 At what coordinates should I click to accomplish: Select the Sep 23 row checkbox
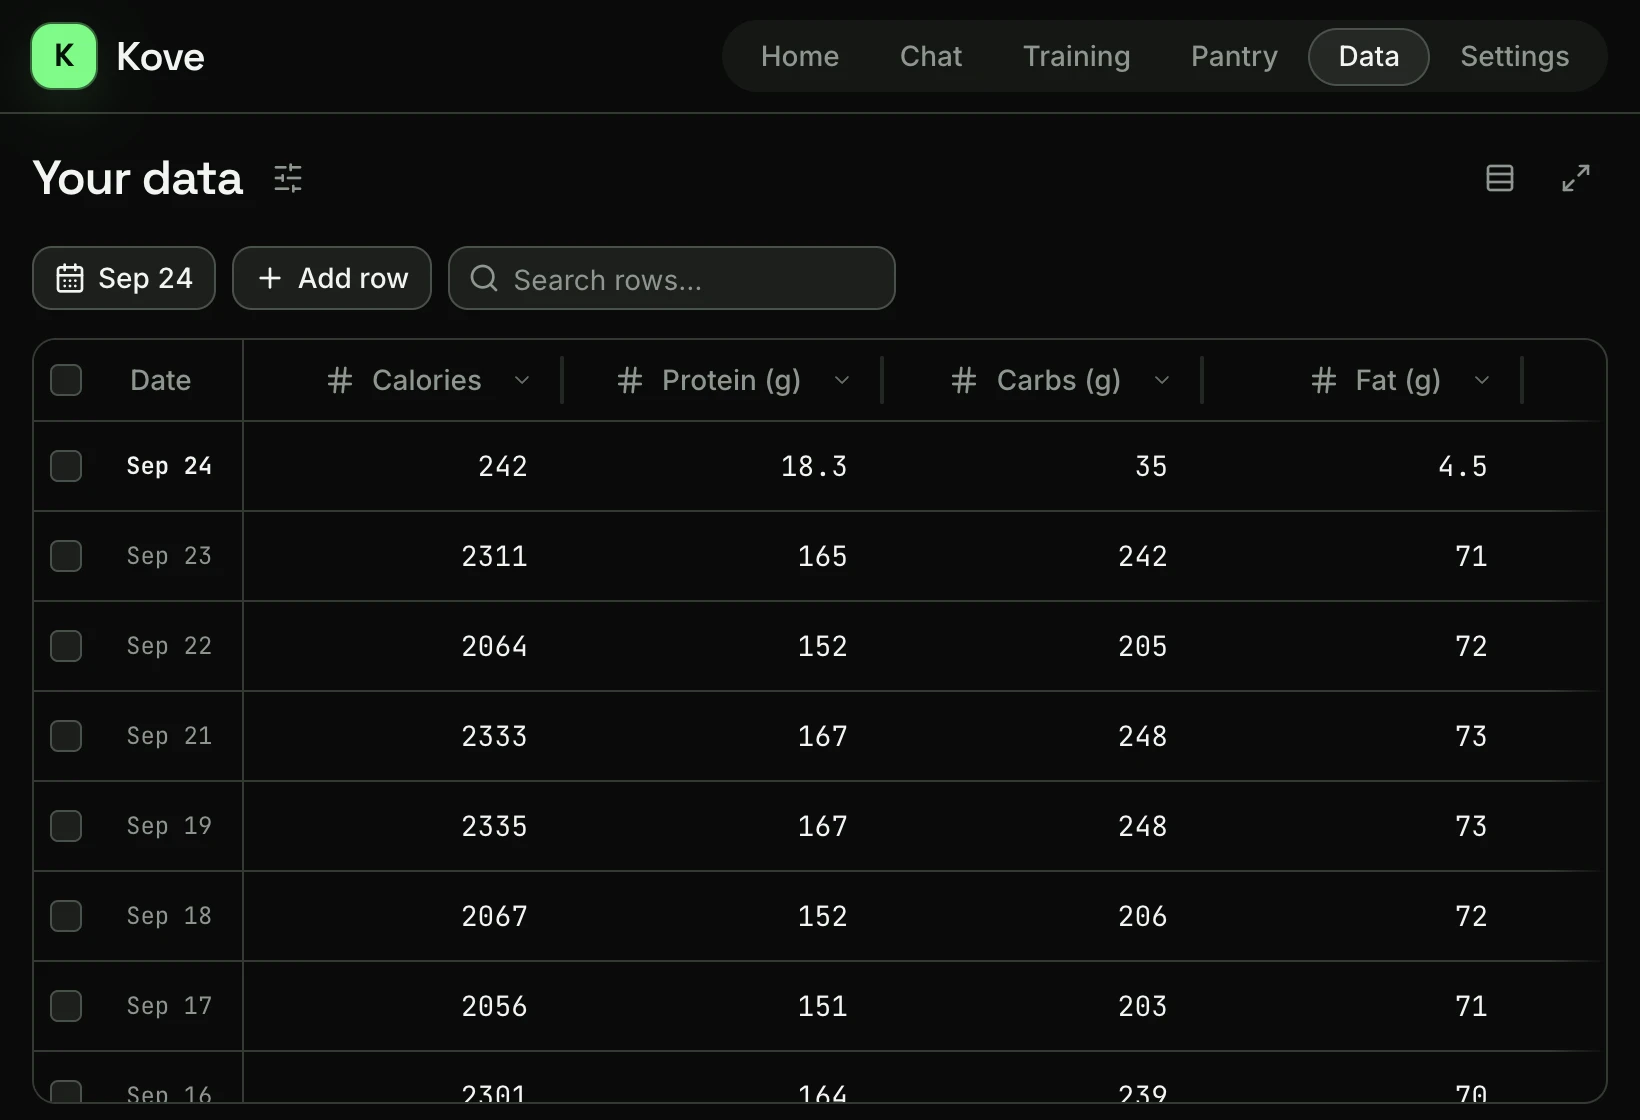[66, 556]
